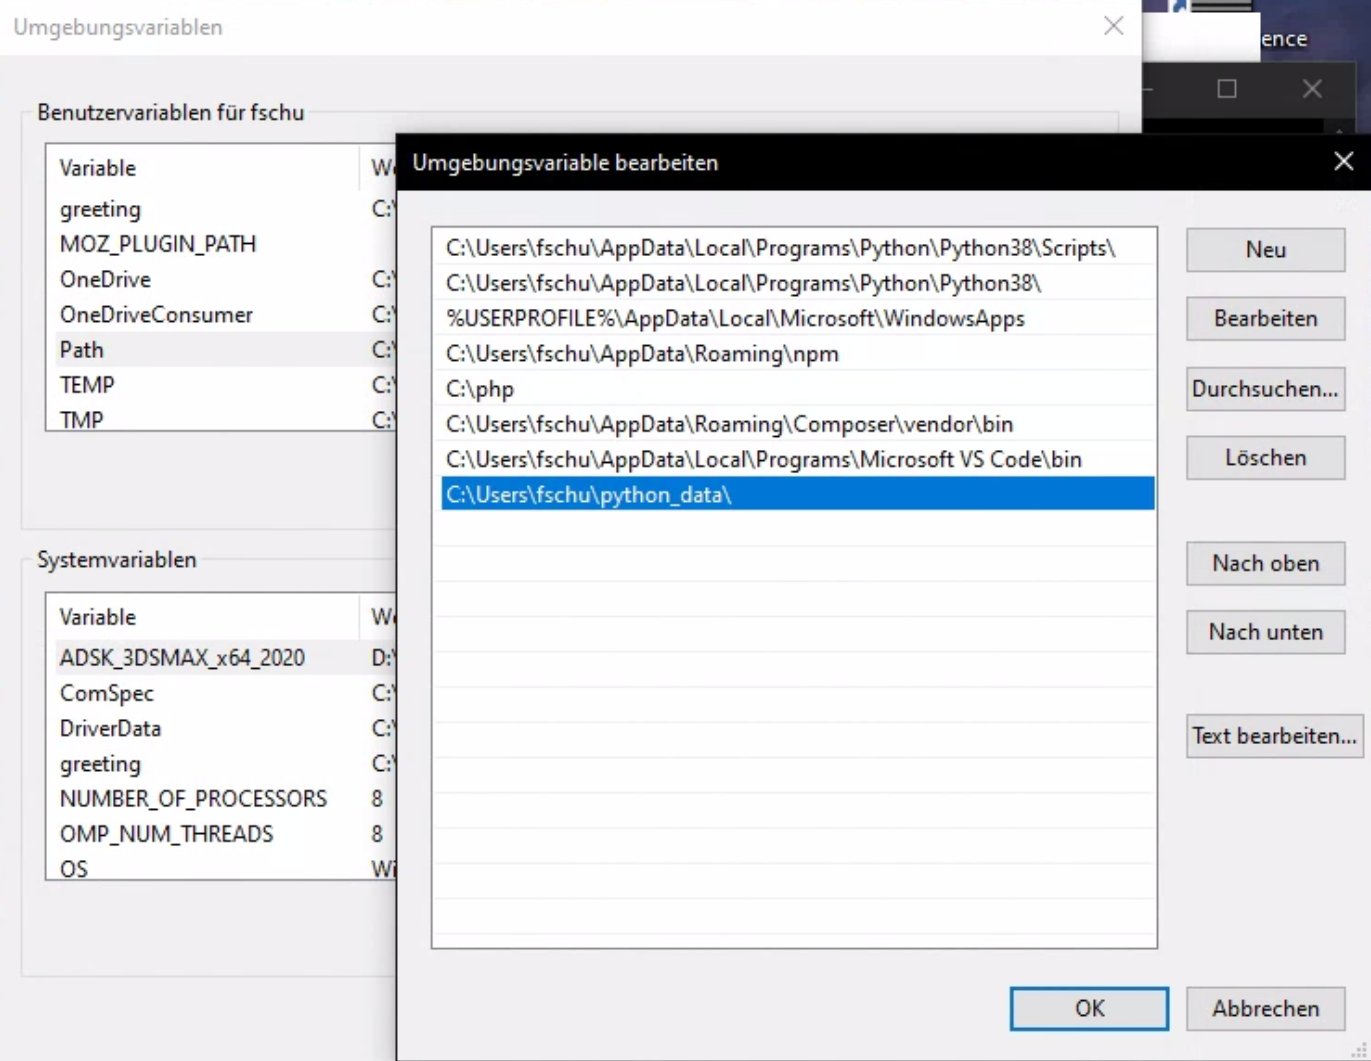Select the MOZ_PLUGIN_PATH user variable
1371x1061 pixels.
[157, 244]
